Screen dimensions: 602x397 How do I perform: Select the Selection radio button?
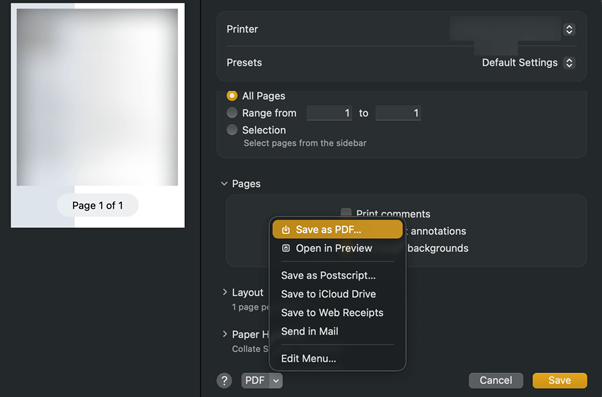coord(232,130)
